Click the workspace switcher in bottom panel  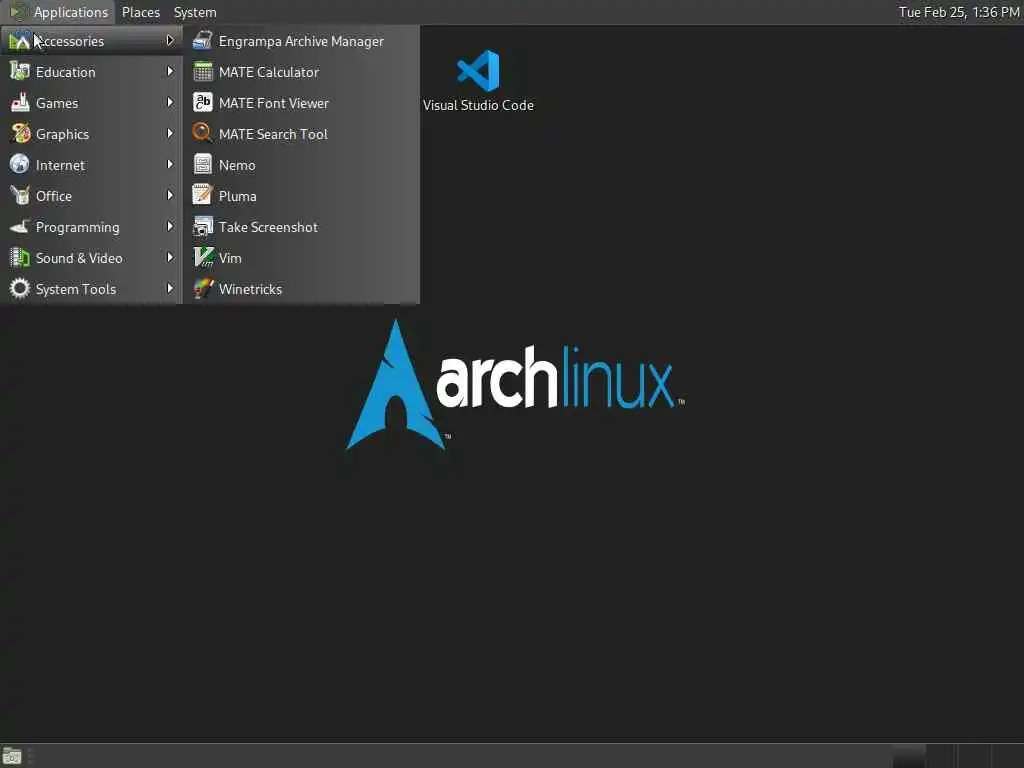pos(957,756)
